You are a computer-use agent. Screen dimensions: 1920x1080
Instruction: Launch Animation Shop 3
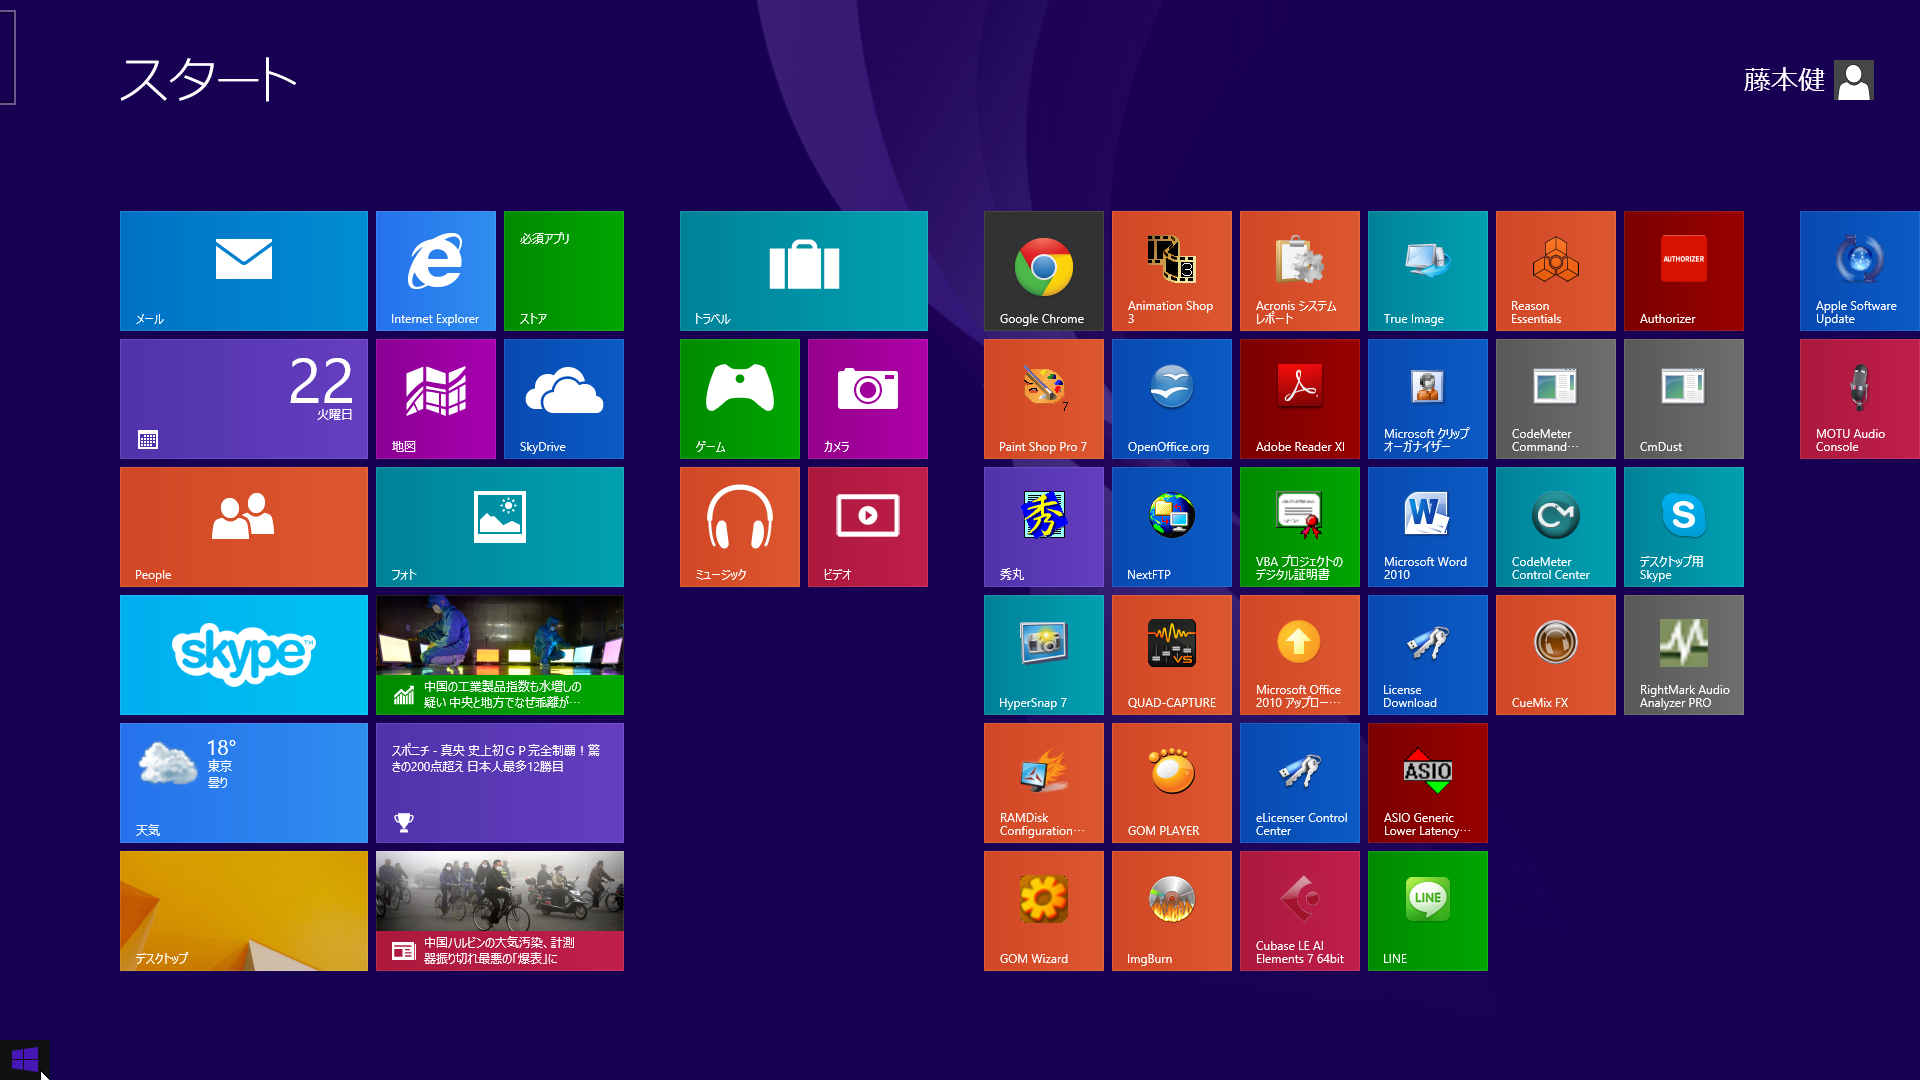tap(1172, 271)
